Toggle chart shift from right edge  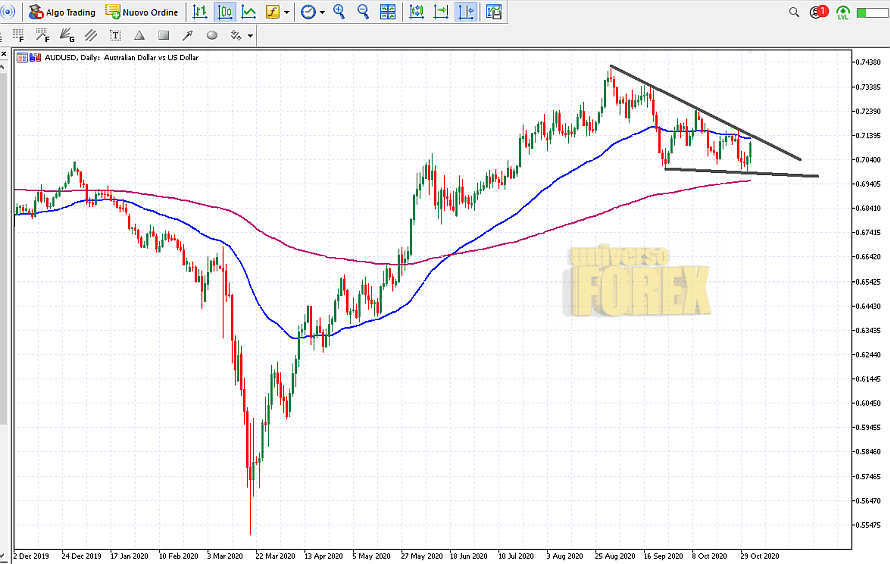(466, 12)
